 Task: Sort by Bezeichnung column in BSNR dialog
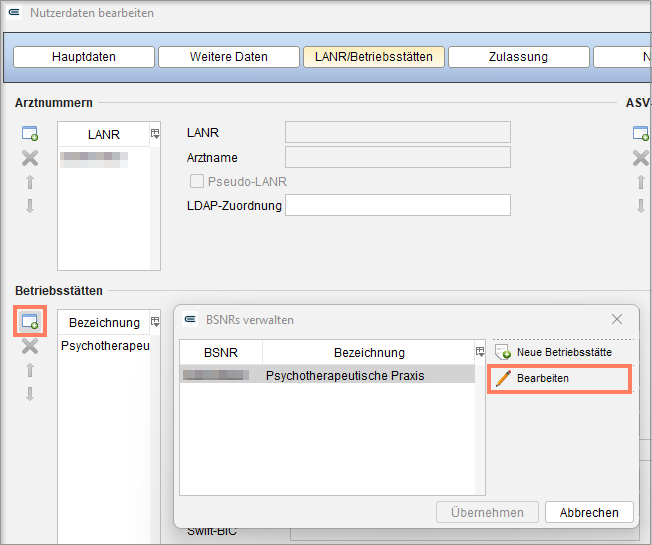click(369, 353)
